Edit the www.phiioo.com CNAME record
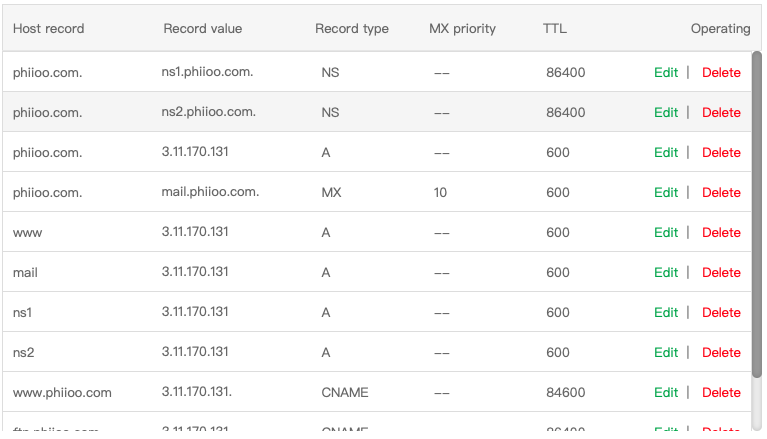 coord(665,392)
